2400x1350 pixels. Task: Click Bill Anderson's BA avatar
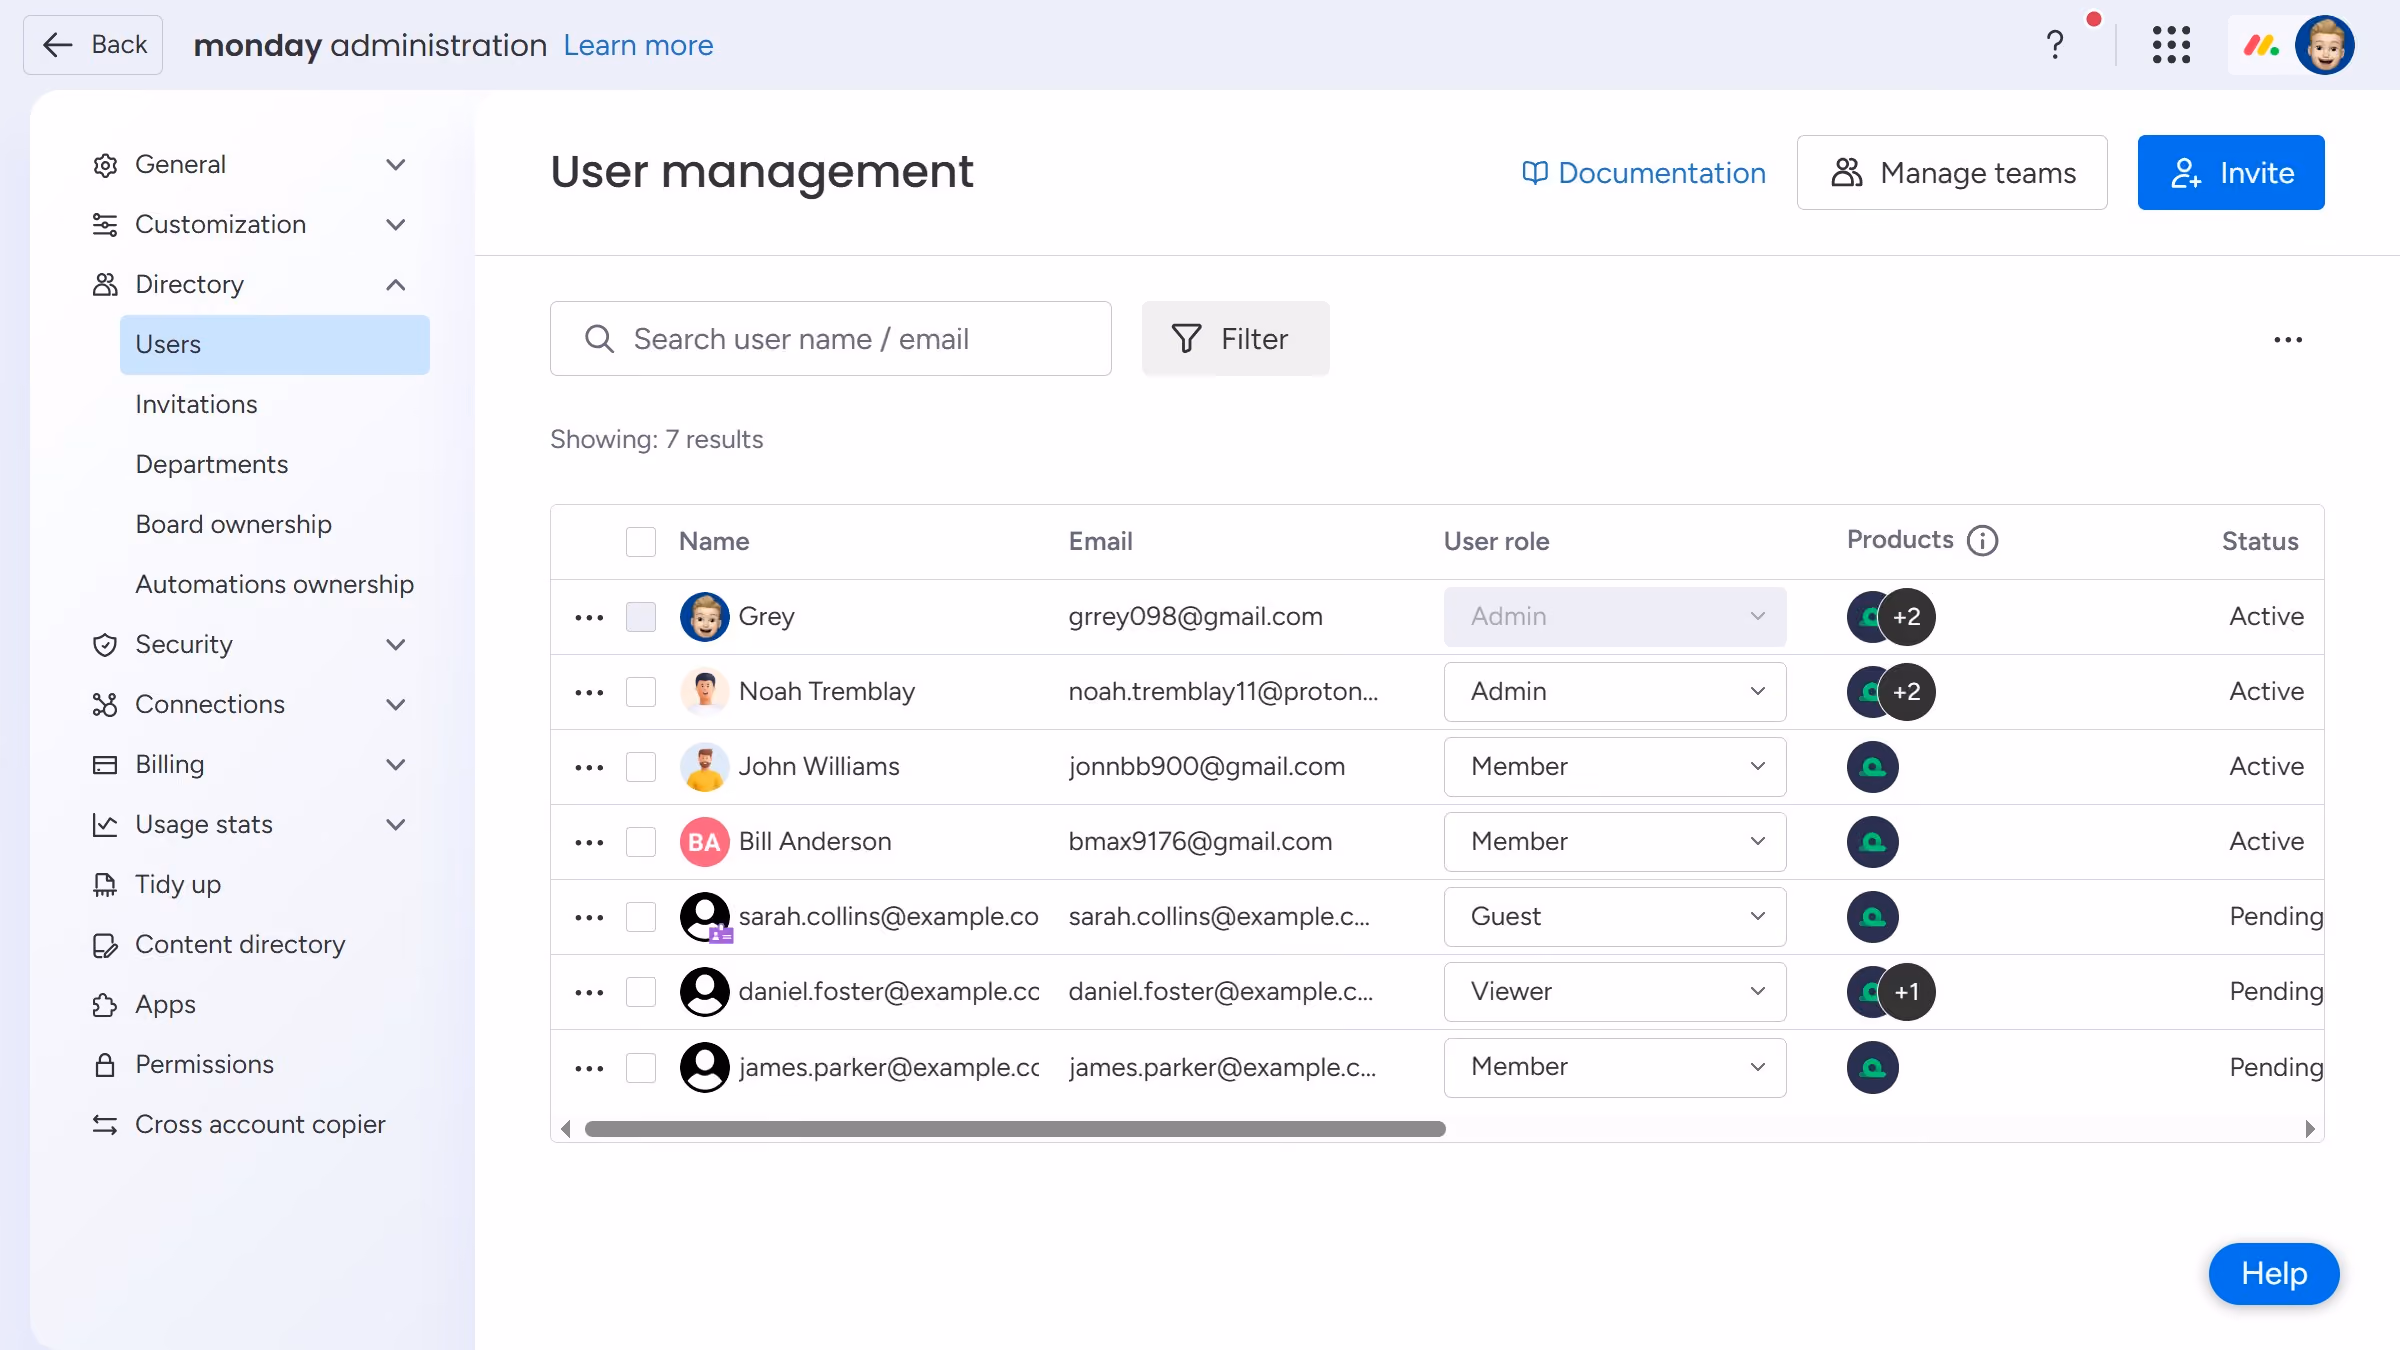(x=704, y=842)
